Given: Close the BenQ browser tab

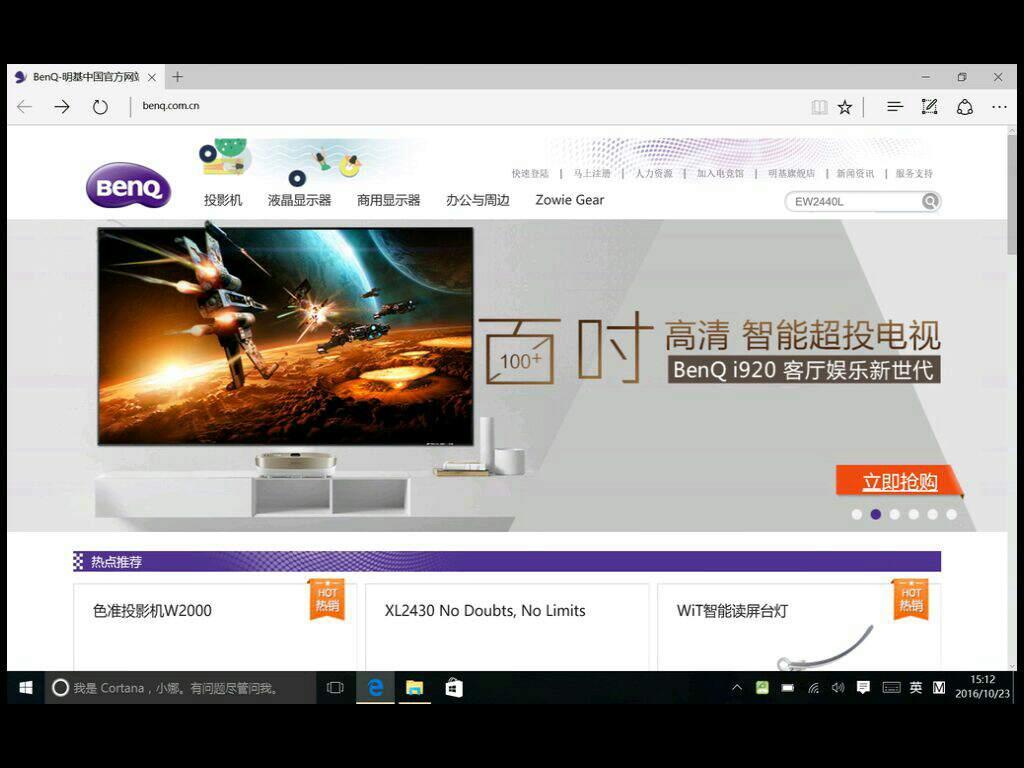Looking at the screenshot, I should tap(152, 77).
